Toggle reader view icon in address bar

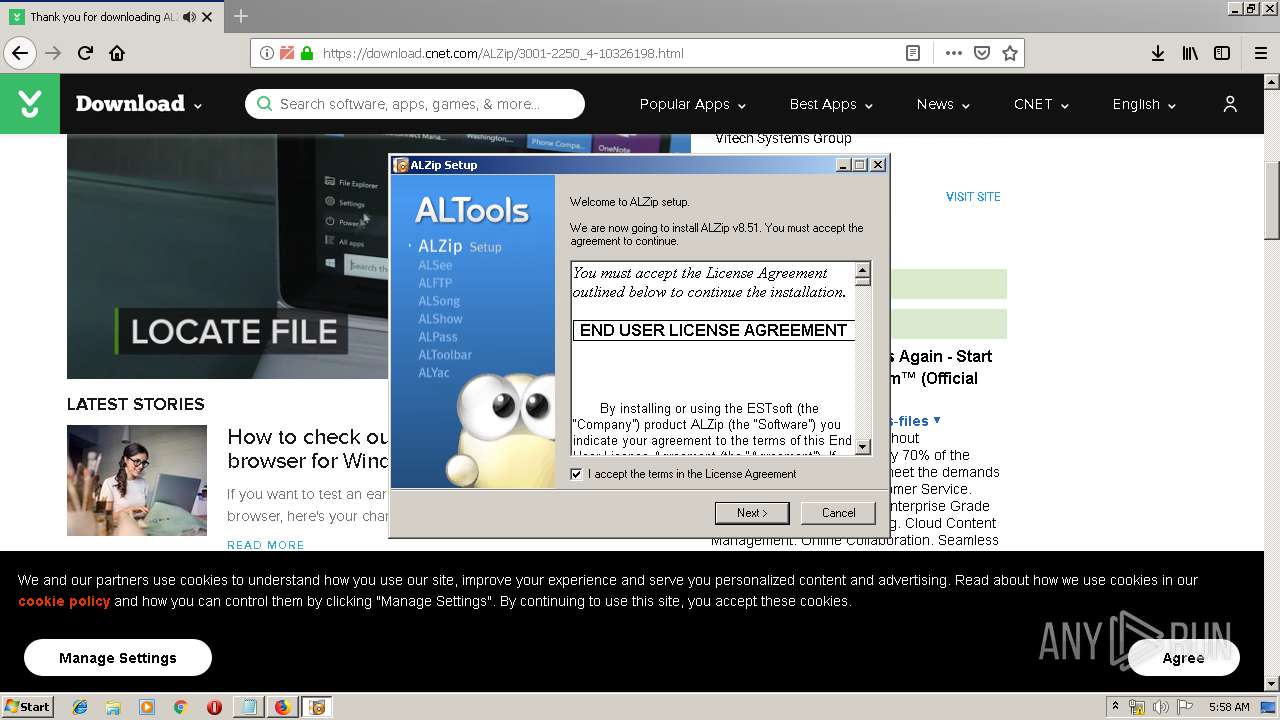tap(913, 53)
